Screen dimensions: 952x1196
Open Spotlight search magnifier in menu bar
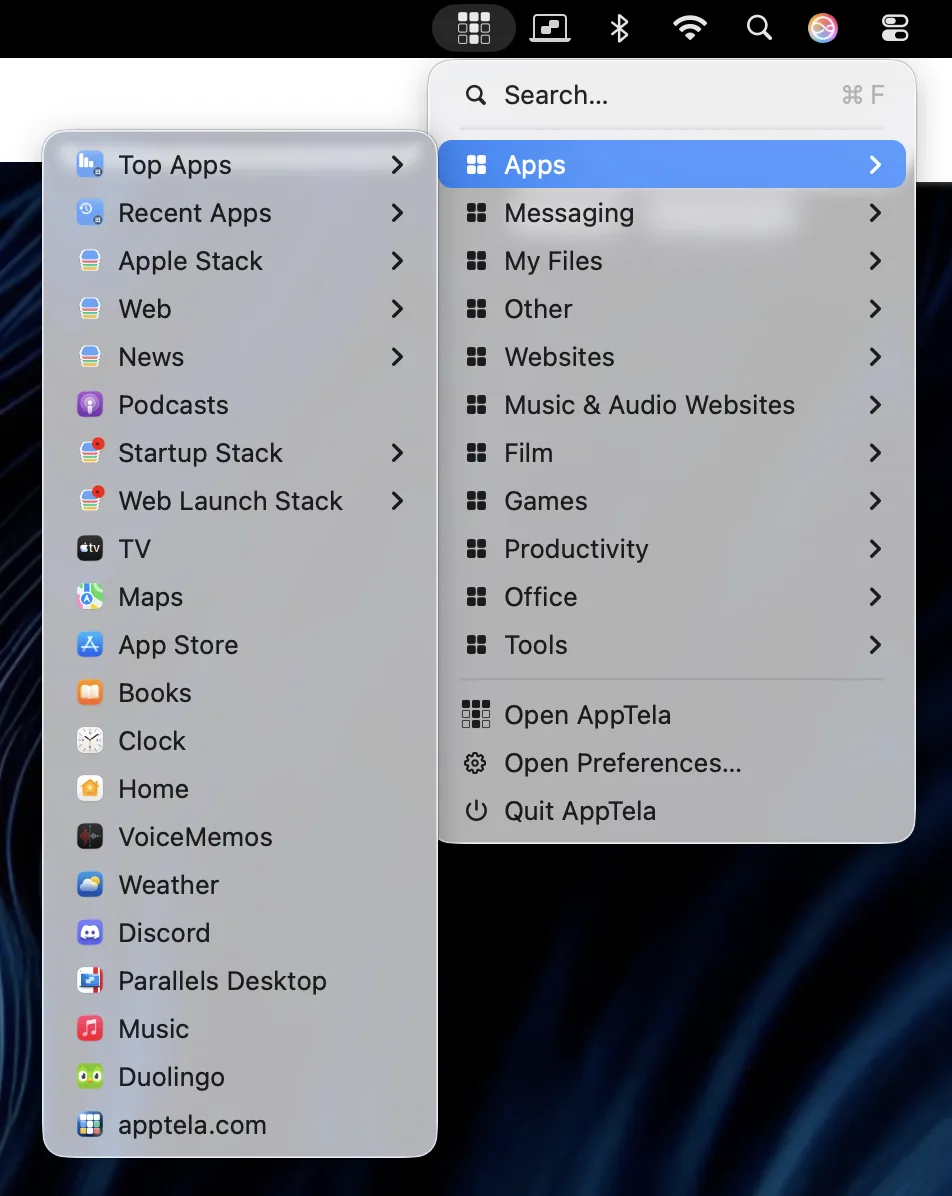coord(759,28)
